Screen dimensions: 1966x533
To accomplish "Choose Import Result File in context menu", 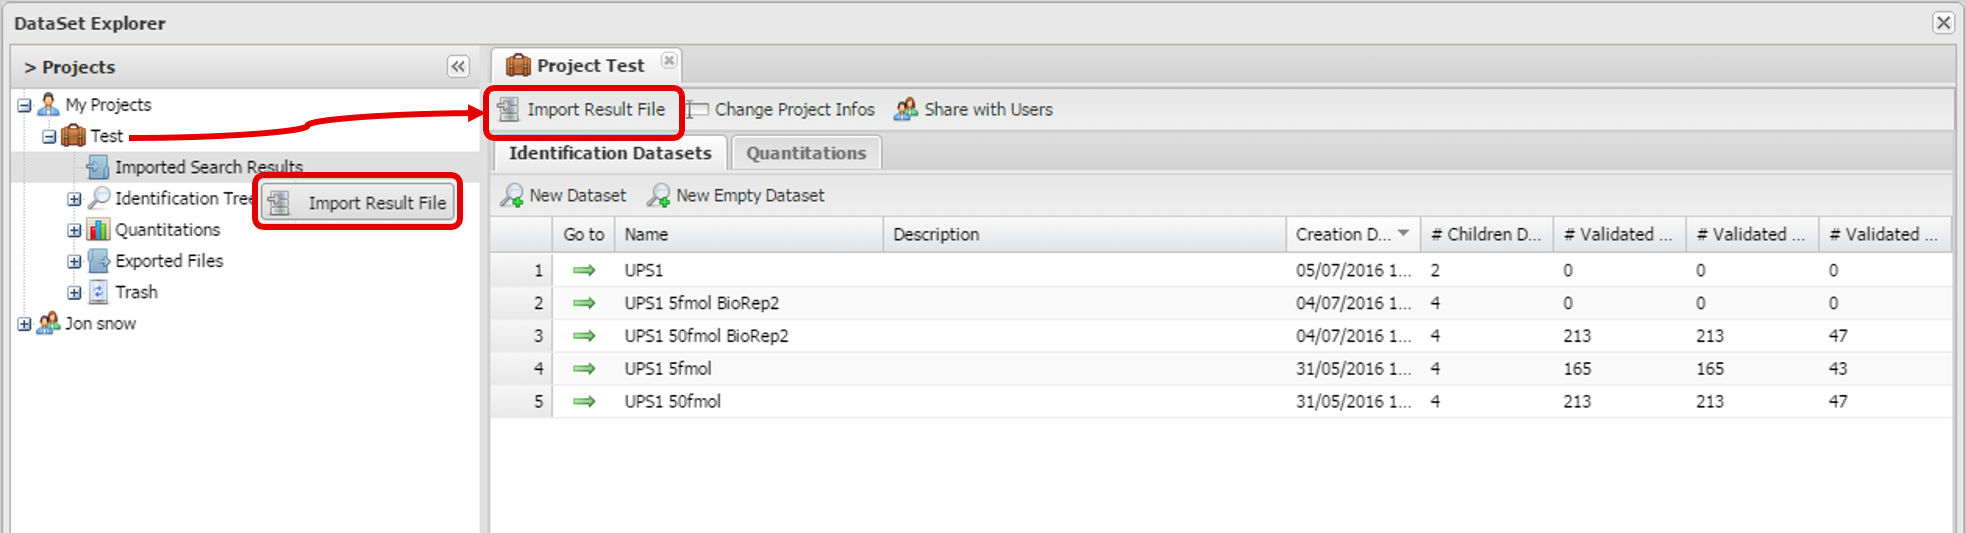I will click(376, 203).
